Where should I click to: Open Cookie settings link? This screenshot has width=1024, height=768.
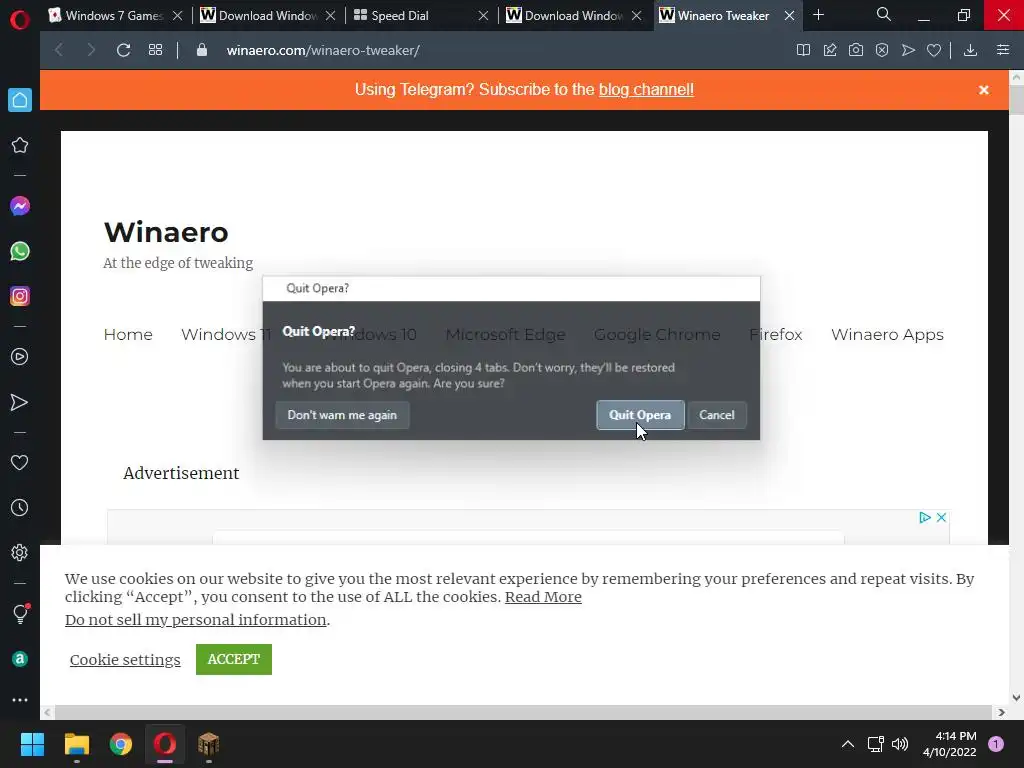125,660
